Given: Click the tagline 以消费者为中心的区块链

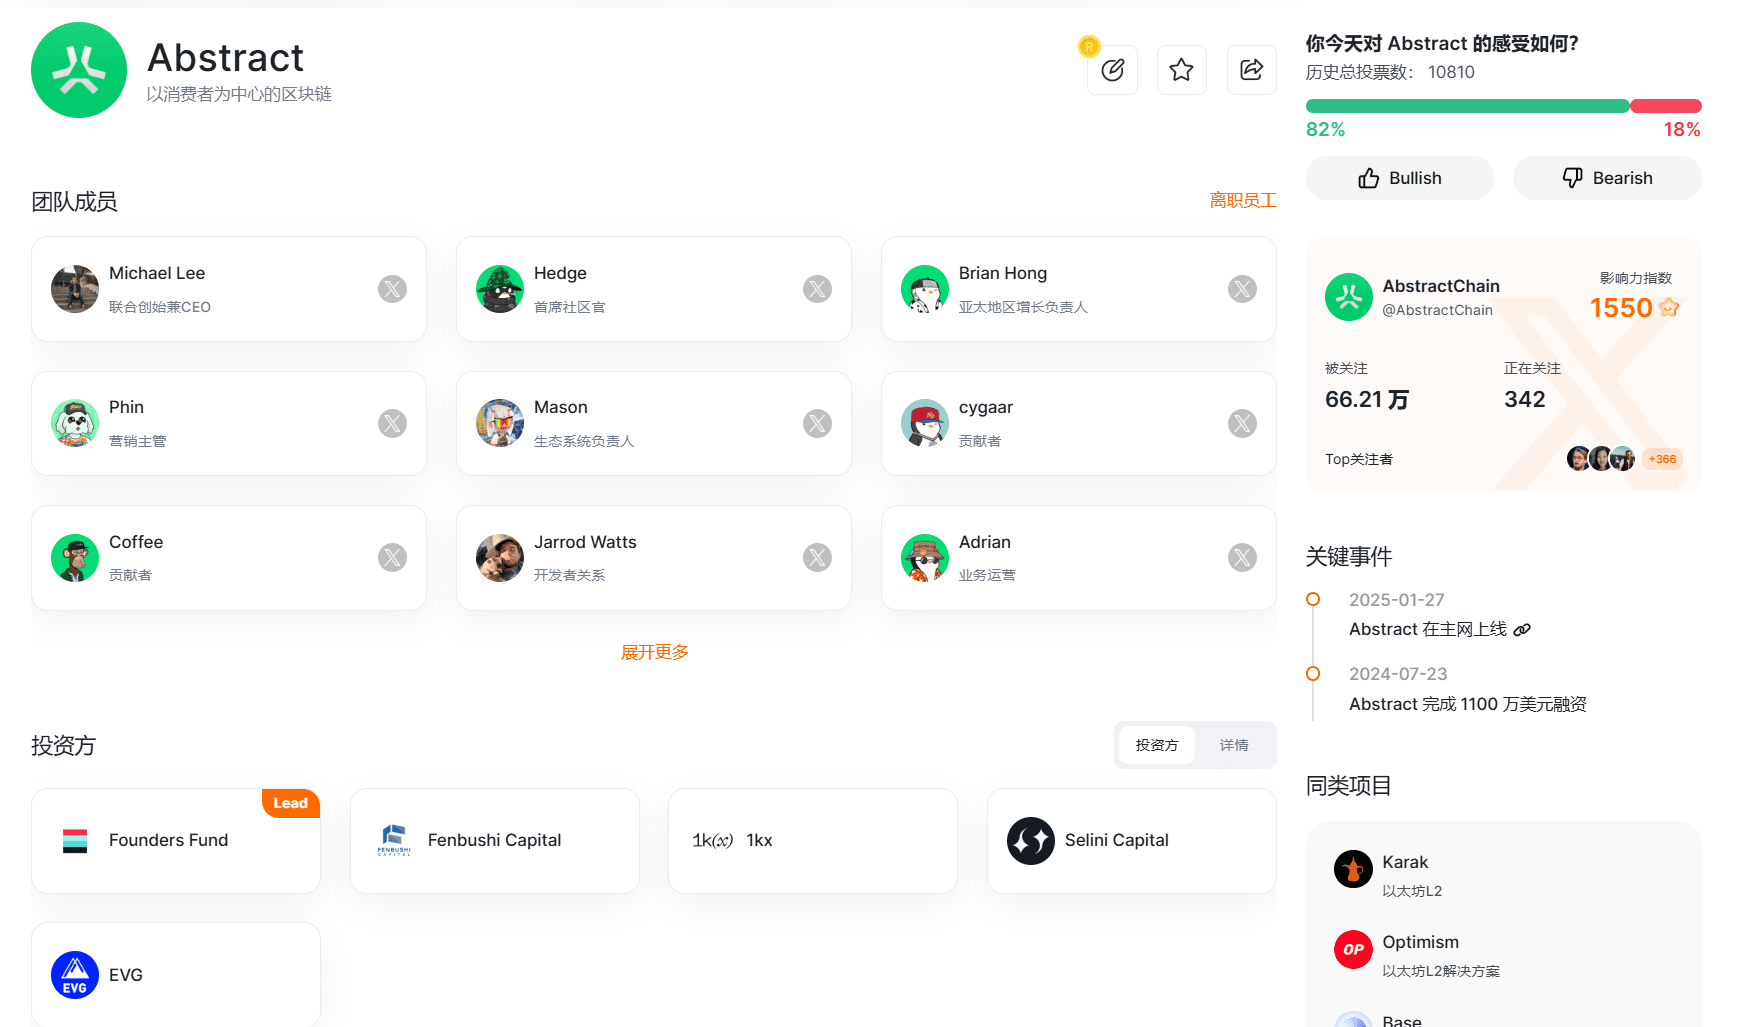Looking at the screenshot, I should [239, 94].
